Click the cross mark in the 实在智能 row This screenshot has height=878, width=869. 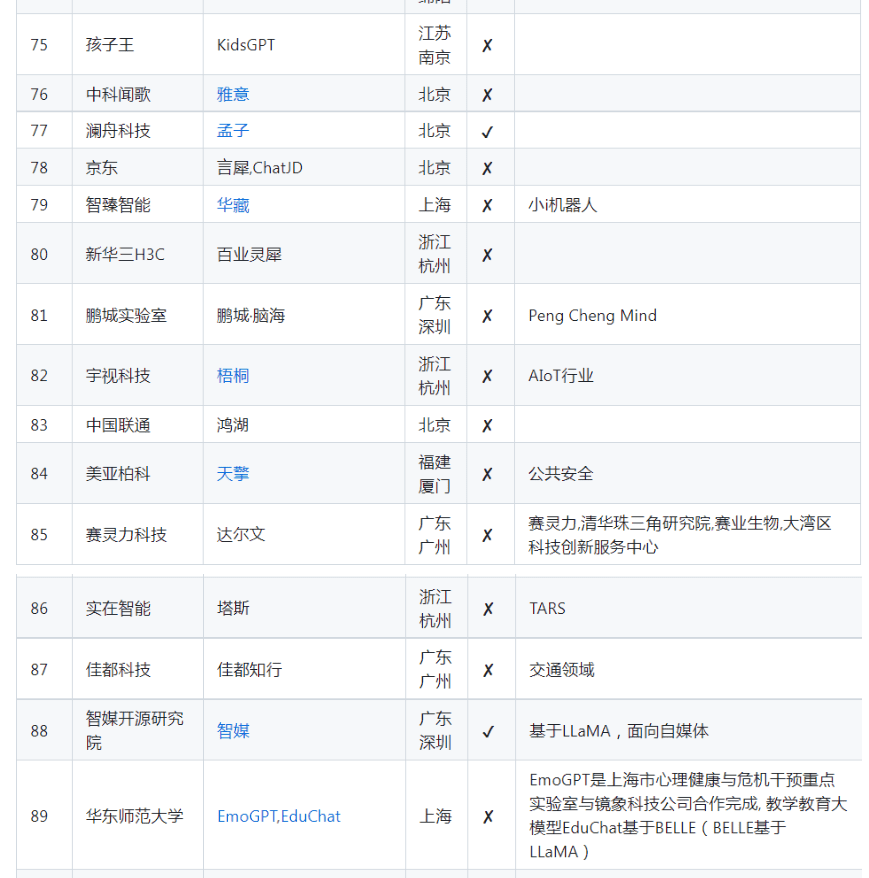tap(488, 609)
